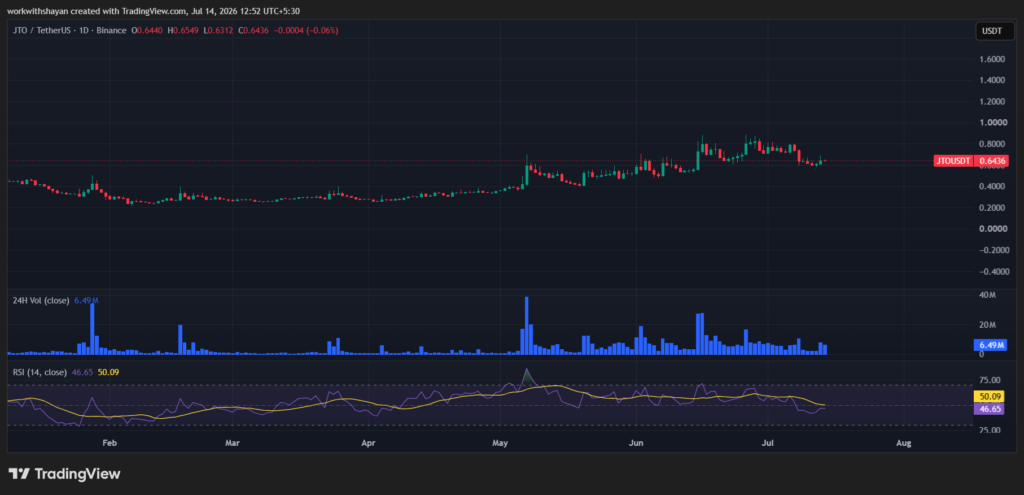
Task: Select the close value C0.6436
Action: tap(253, 30)
